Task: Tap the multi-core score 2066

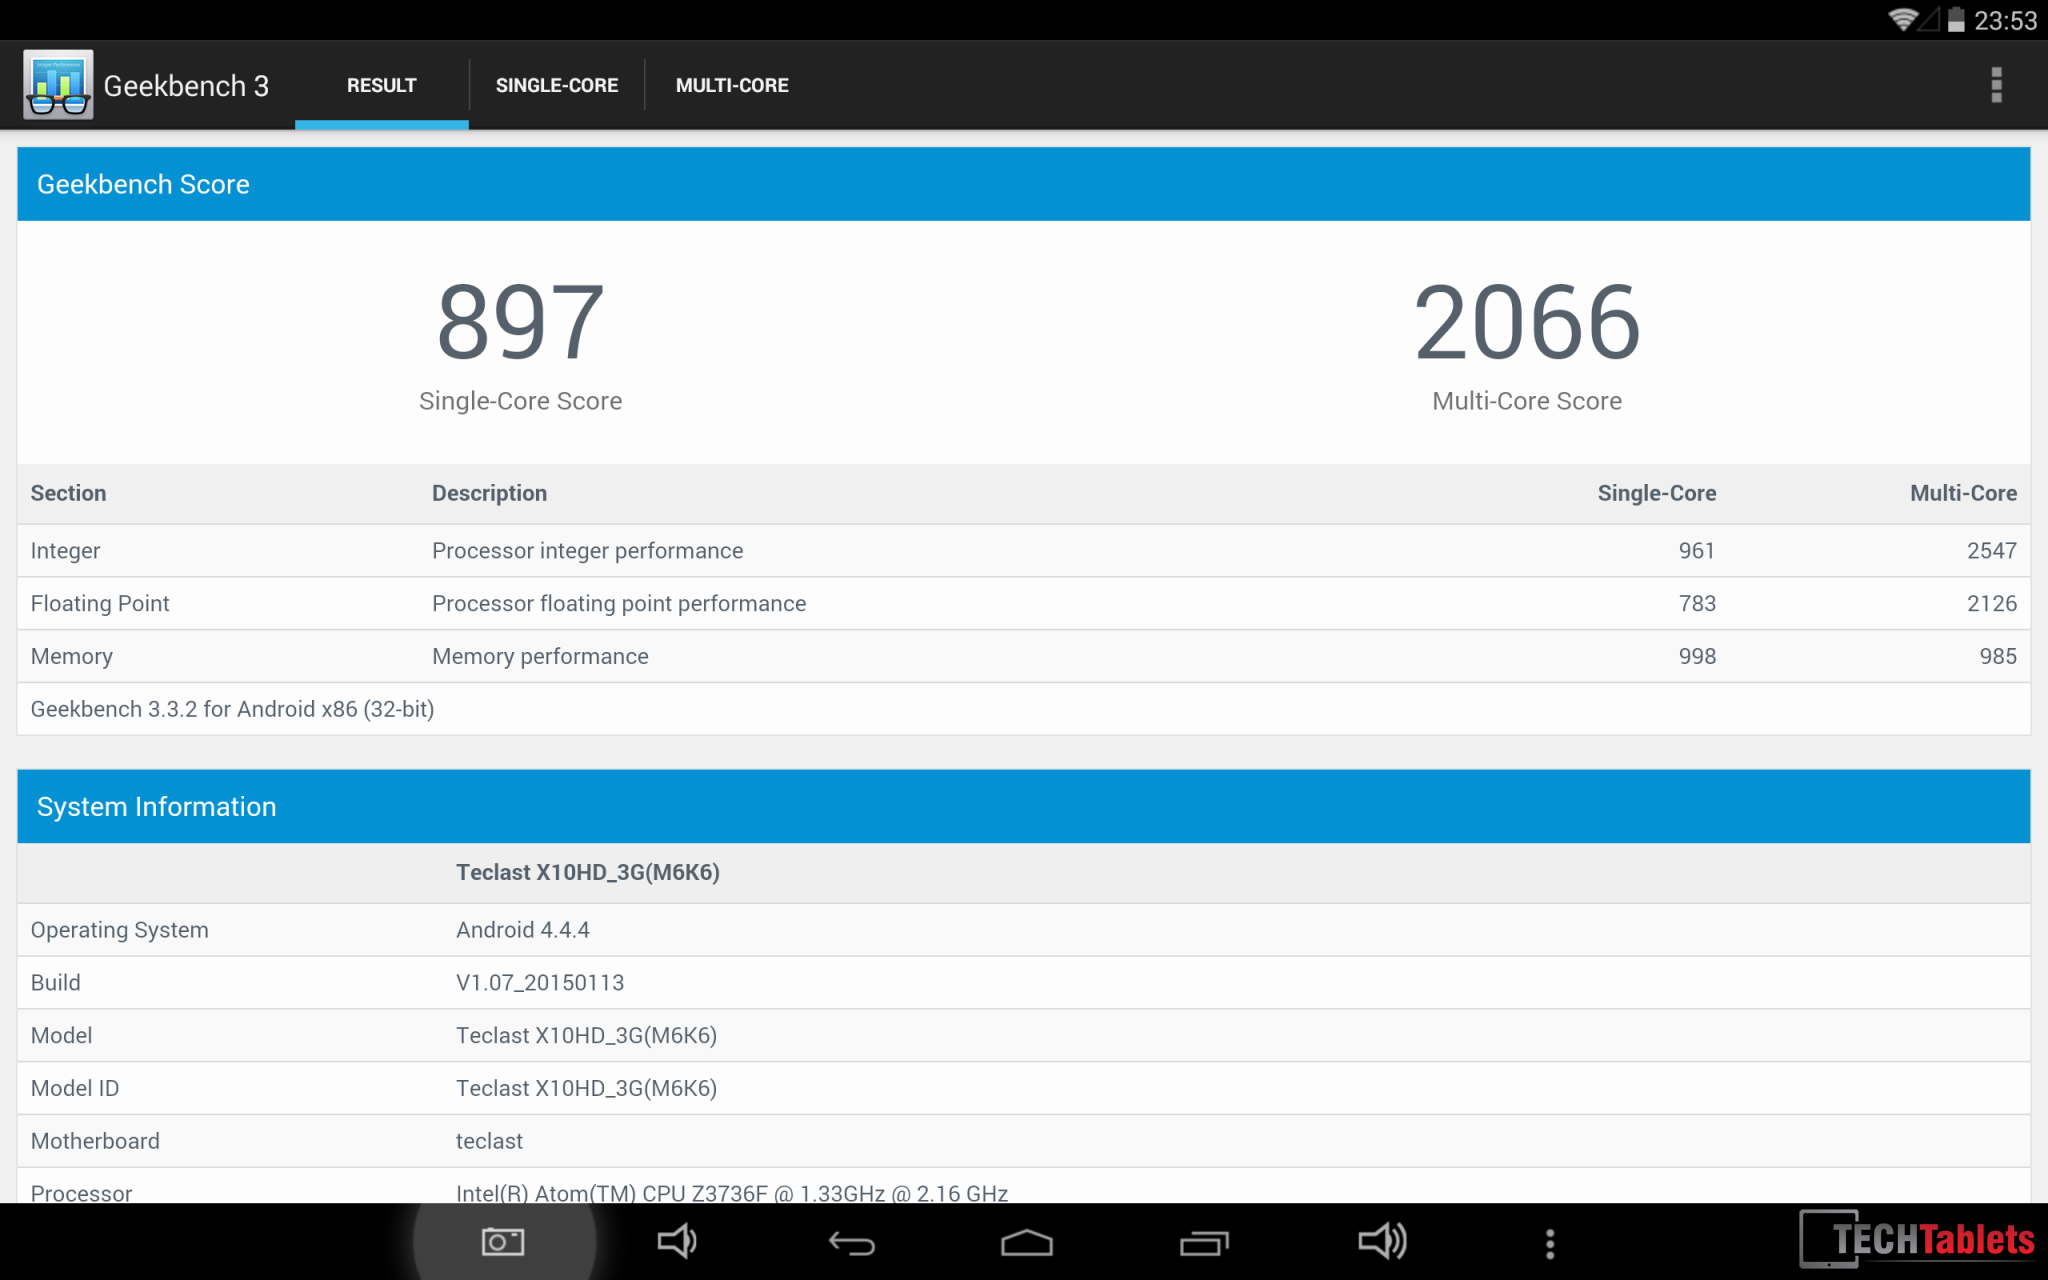Action: pyautogui.click(x=1527, y=322)
